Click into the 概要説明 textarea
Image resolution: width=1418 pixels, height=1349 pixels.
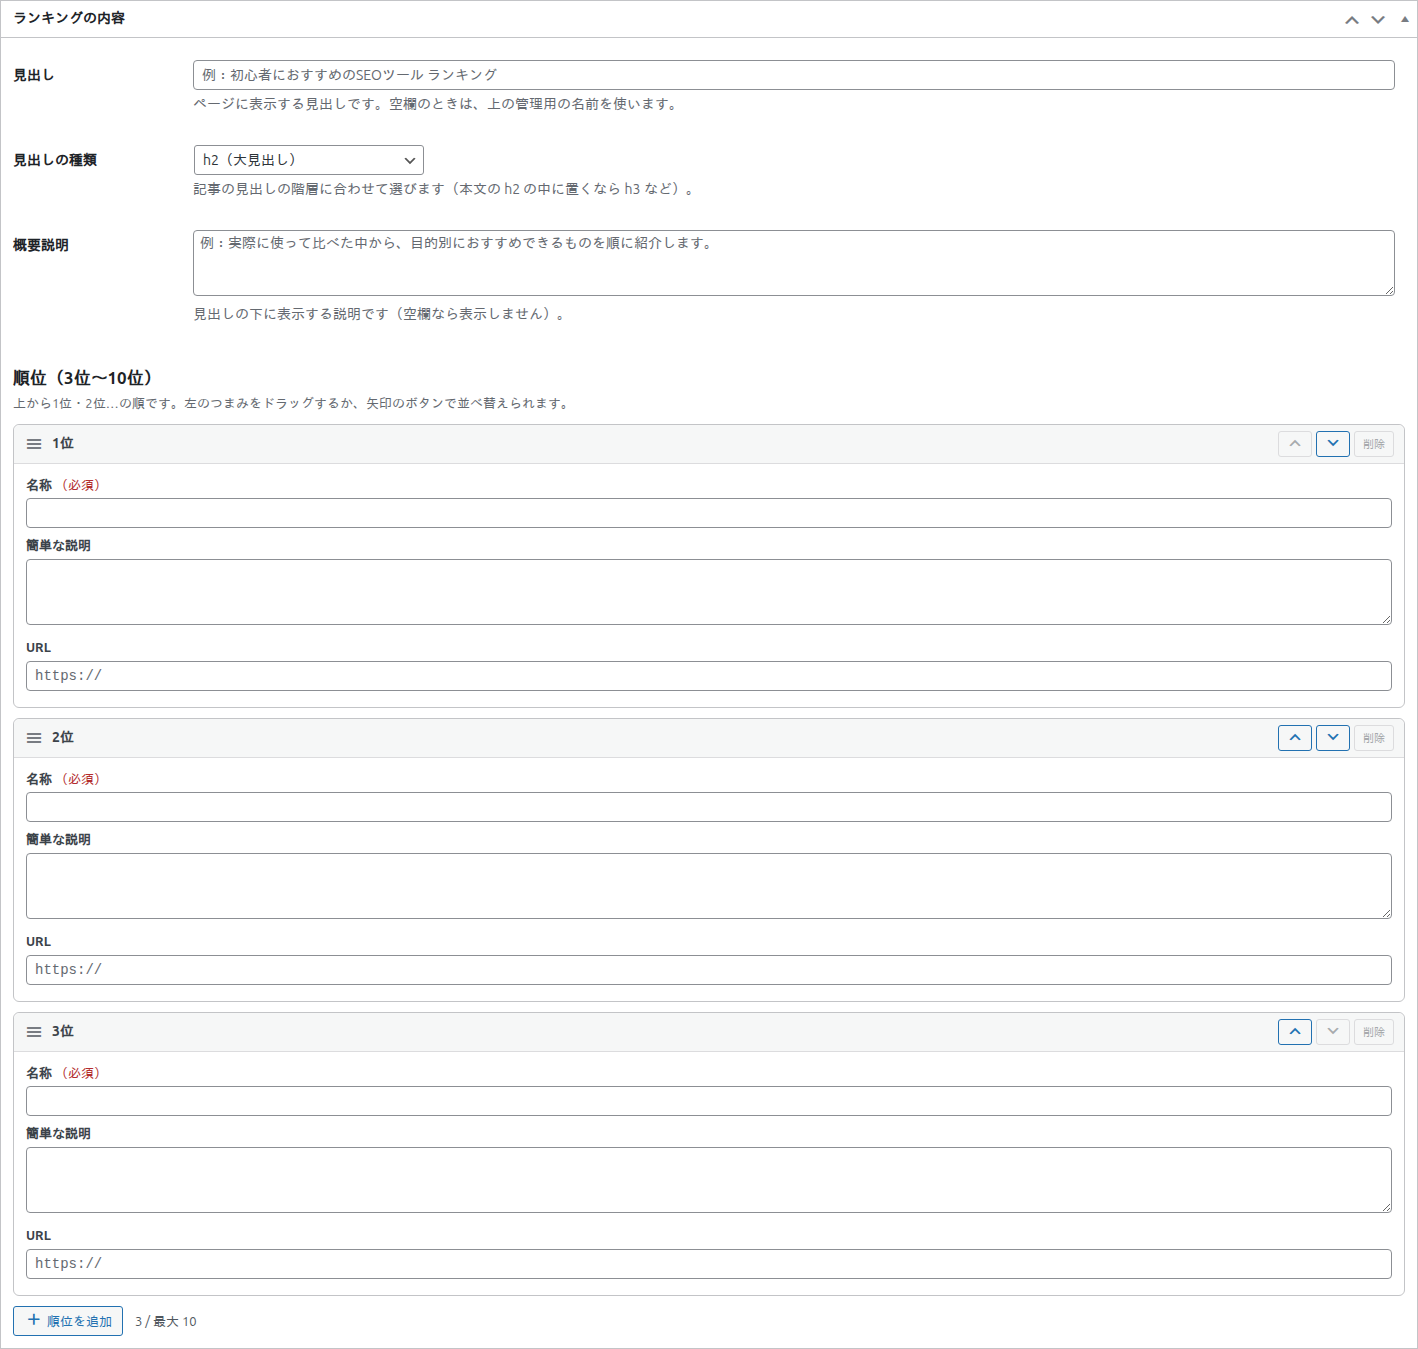(793, 263)
